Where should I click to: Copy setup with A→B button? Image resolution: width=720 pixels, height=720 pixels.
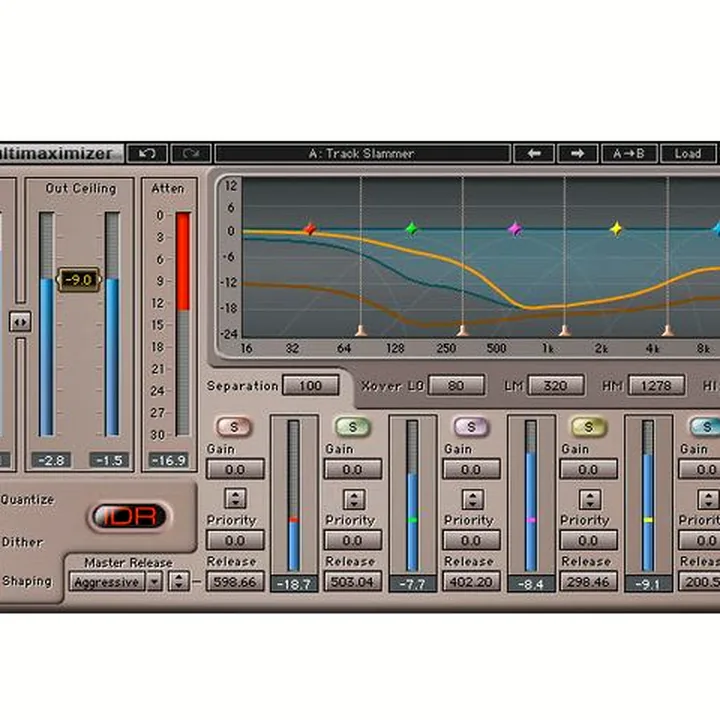(629, 153)
